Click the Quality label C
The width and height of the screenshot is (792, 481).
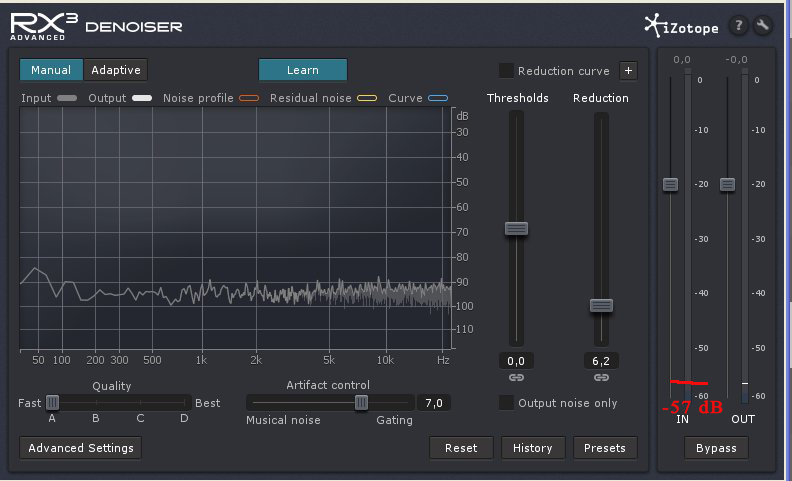140,418
